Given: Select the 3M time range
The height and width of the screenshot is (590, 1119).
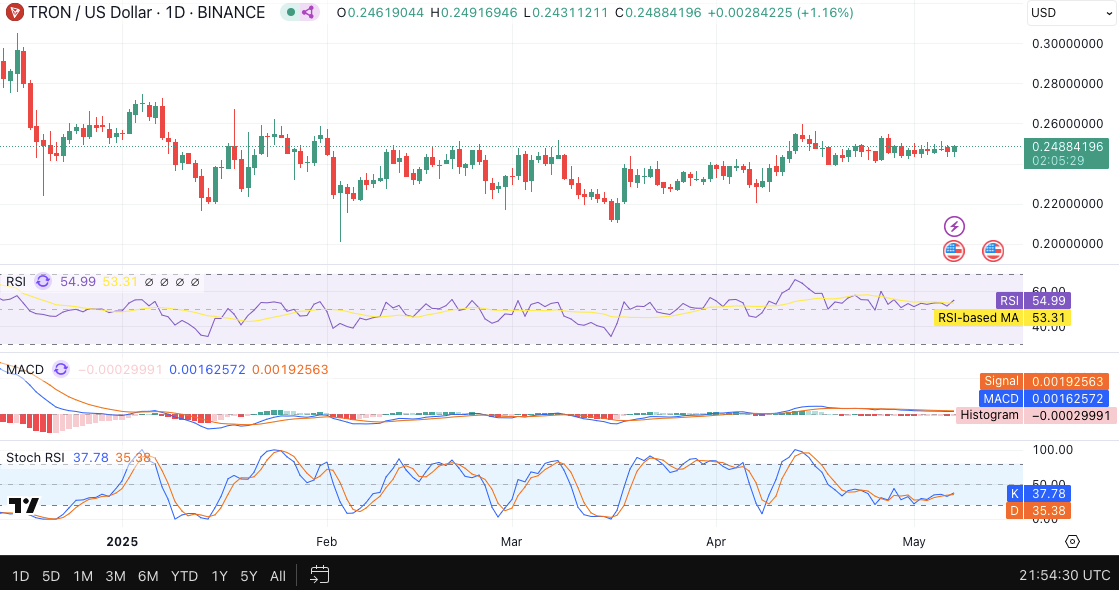Looking at the screenshot, I should (116, 576).
